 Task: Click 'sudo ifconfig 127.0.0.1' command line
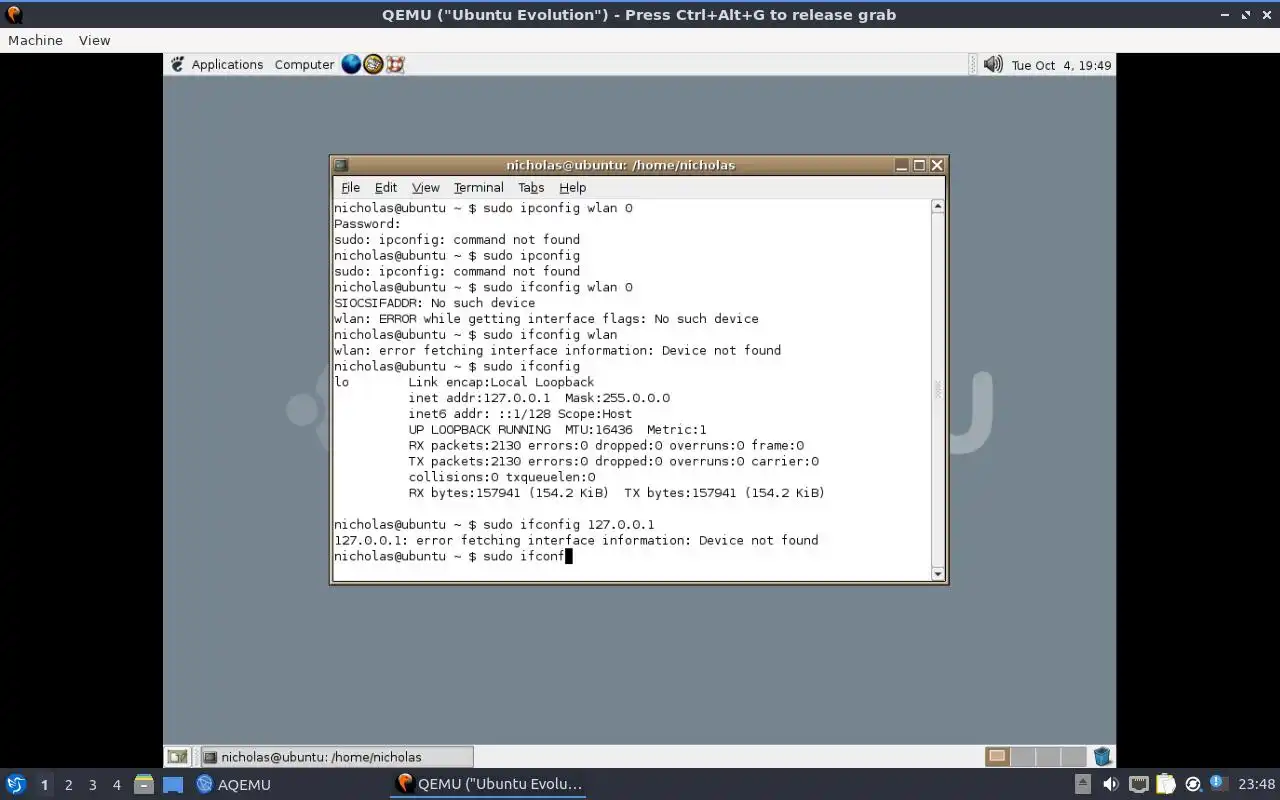click(x=494, y=524)
